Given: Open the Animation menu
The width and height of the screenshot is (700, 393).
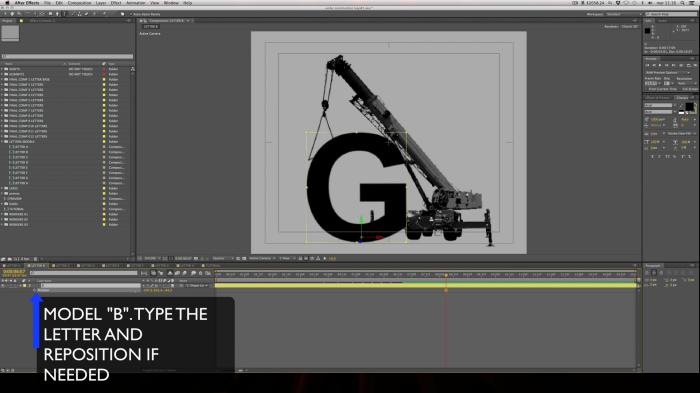Looking at the screenshot, I should [x=136, y=3].
